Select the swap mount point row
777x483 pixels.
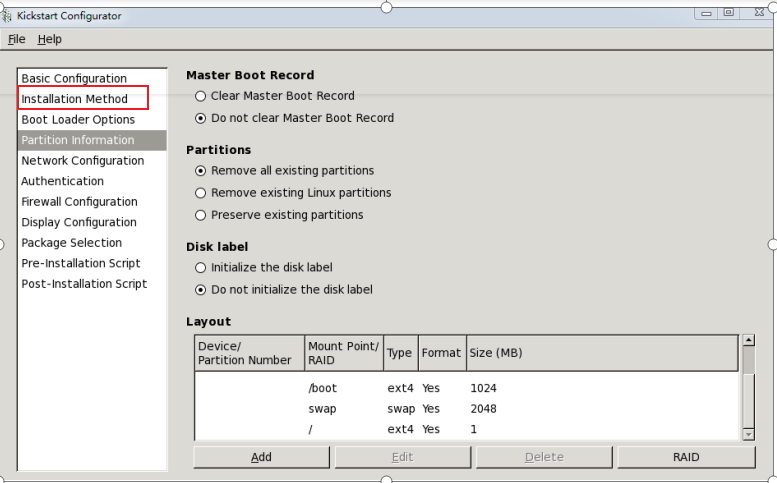(467, 409)
